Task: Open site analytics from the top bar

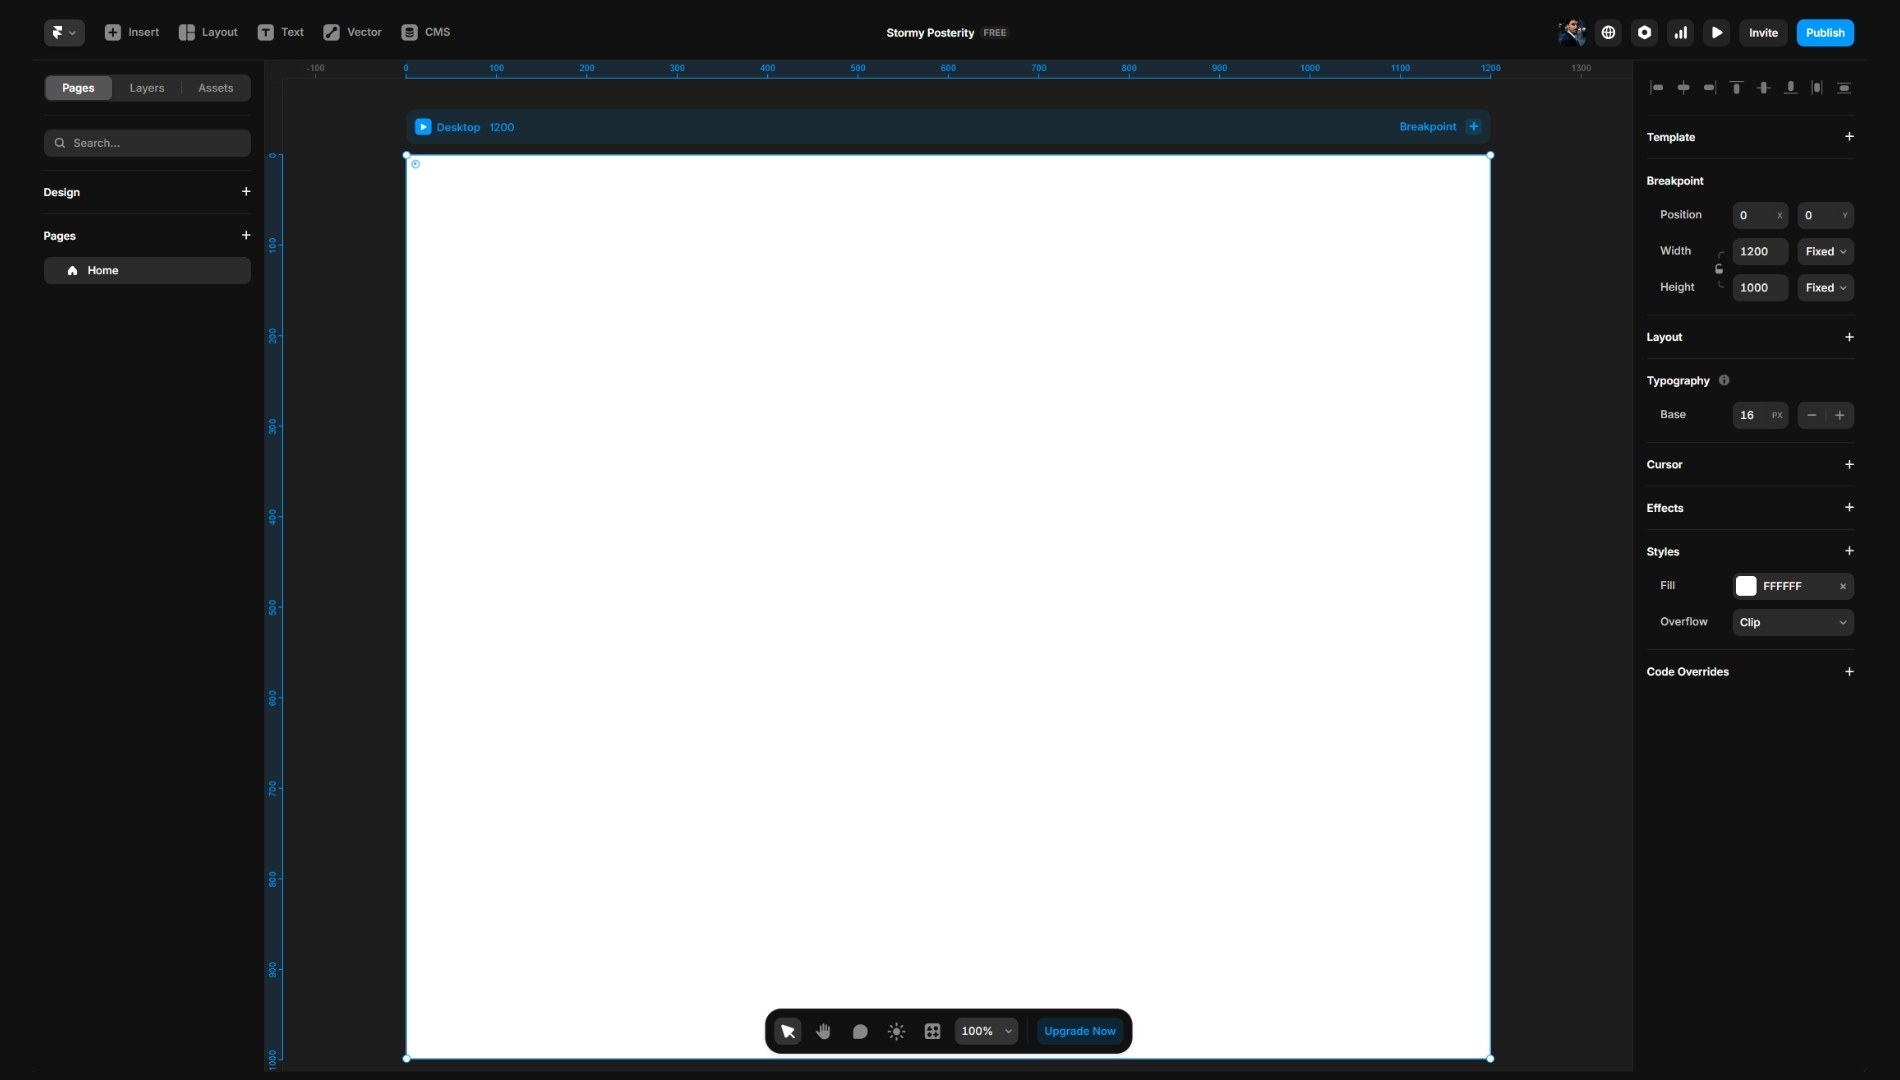Action: tap(1680, 32)
